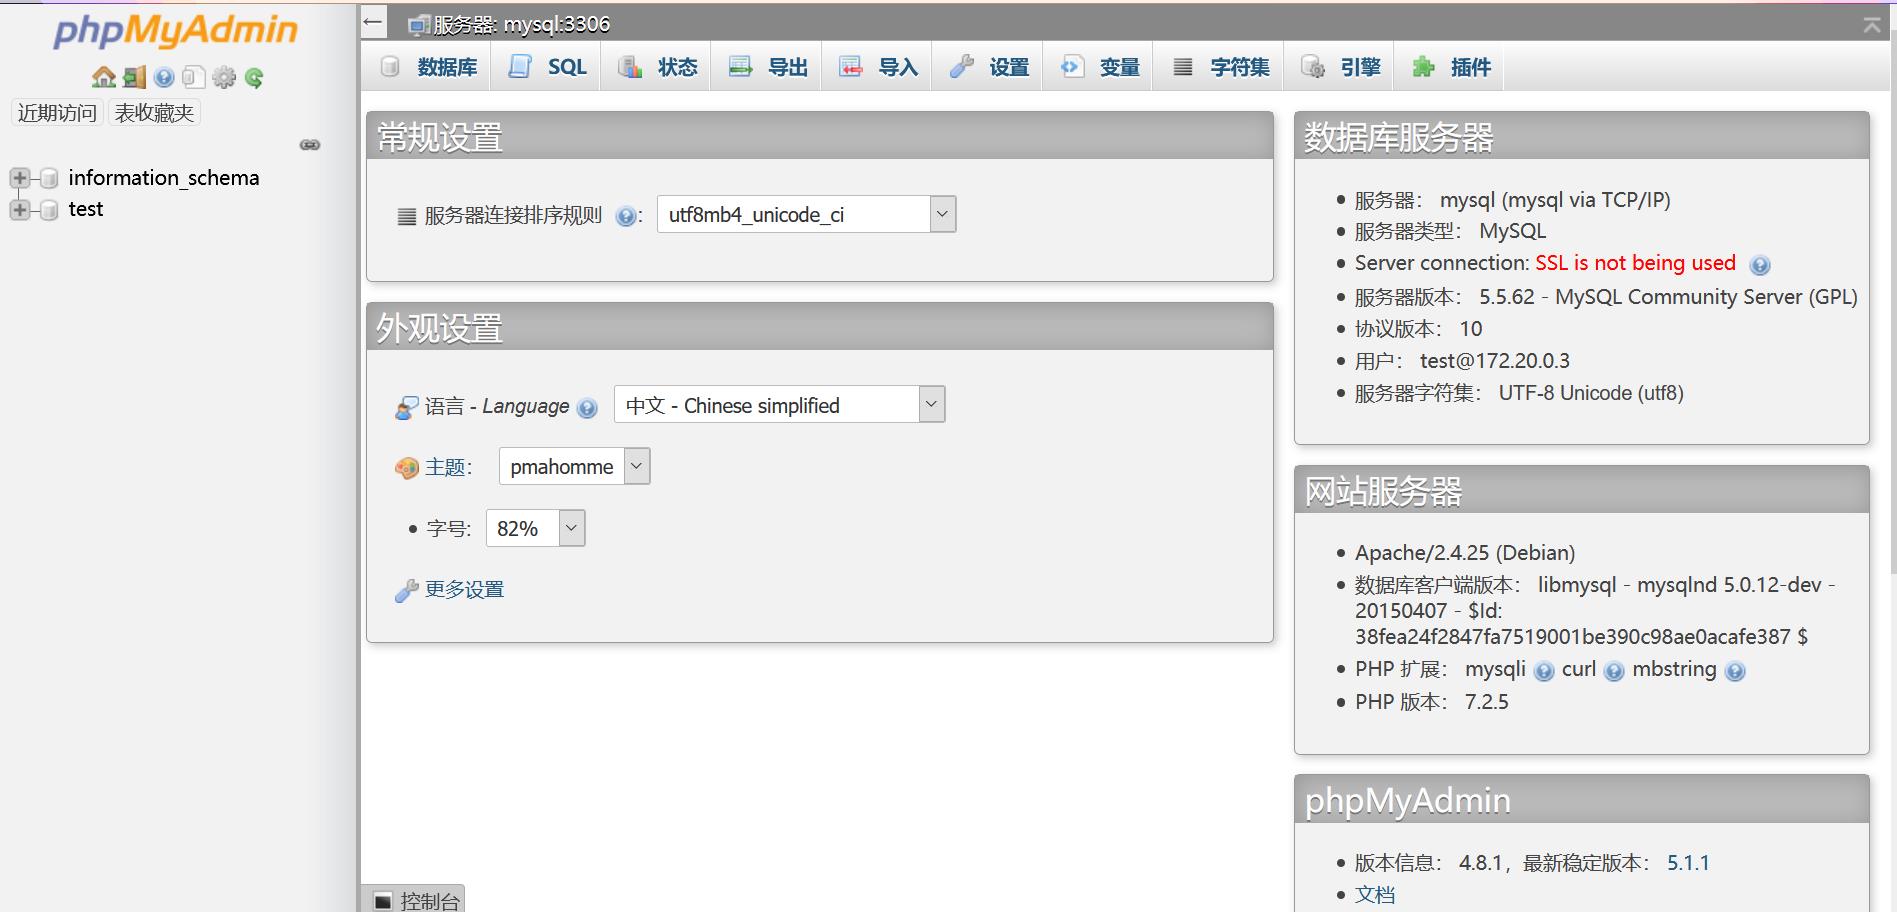Open the 导入 (Import) tab
Image resolution: width=1897 pixels, height=912 pixels.
tap(877, 67)
